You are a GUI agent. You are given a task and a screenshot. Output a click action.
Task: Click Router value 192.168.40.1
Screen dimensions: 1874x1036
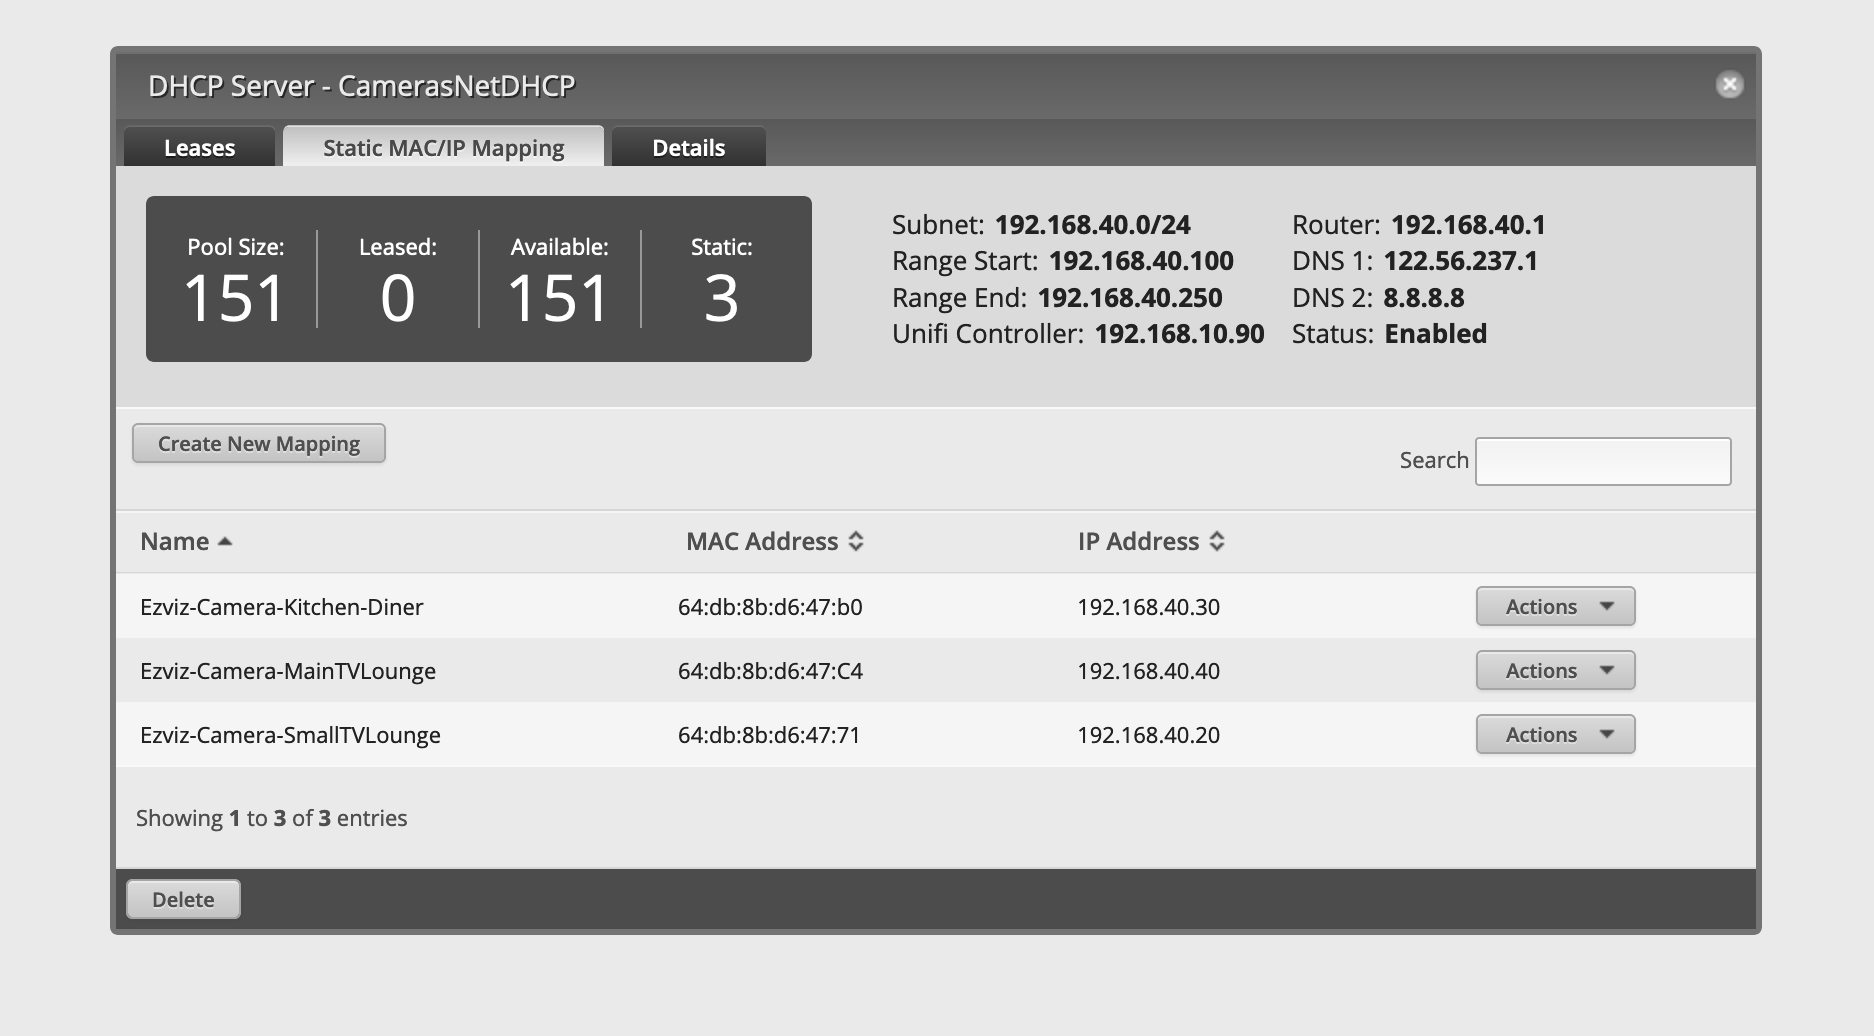coord(1468,225)
